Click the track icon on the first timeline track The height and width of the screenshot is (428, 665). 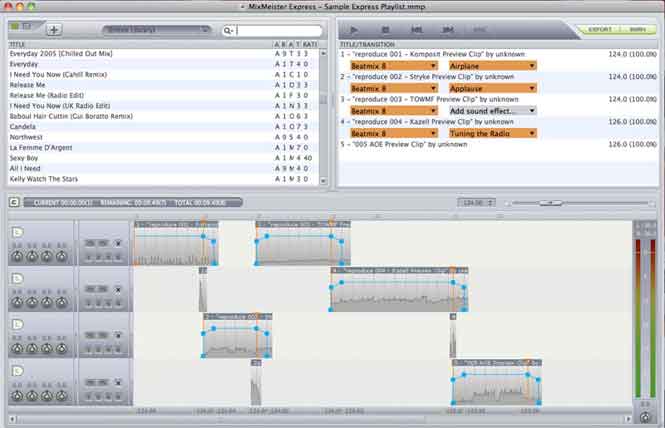pyautogui.click(x=17, y=232)
